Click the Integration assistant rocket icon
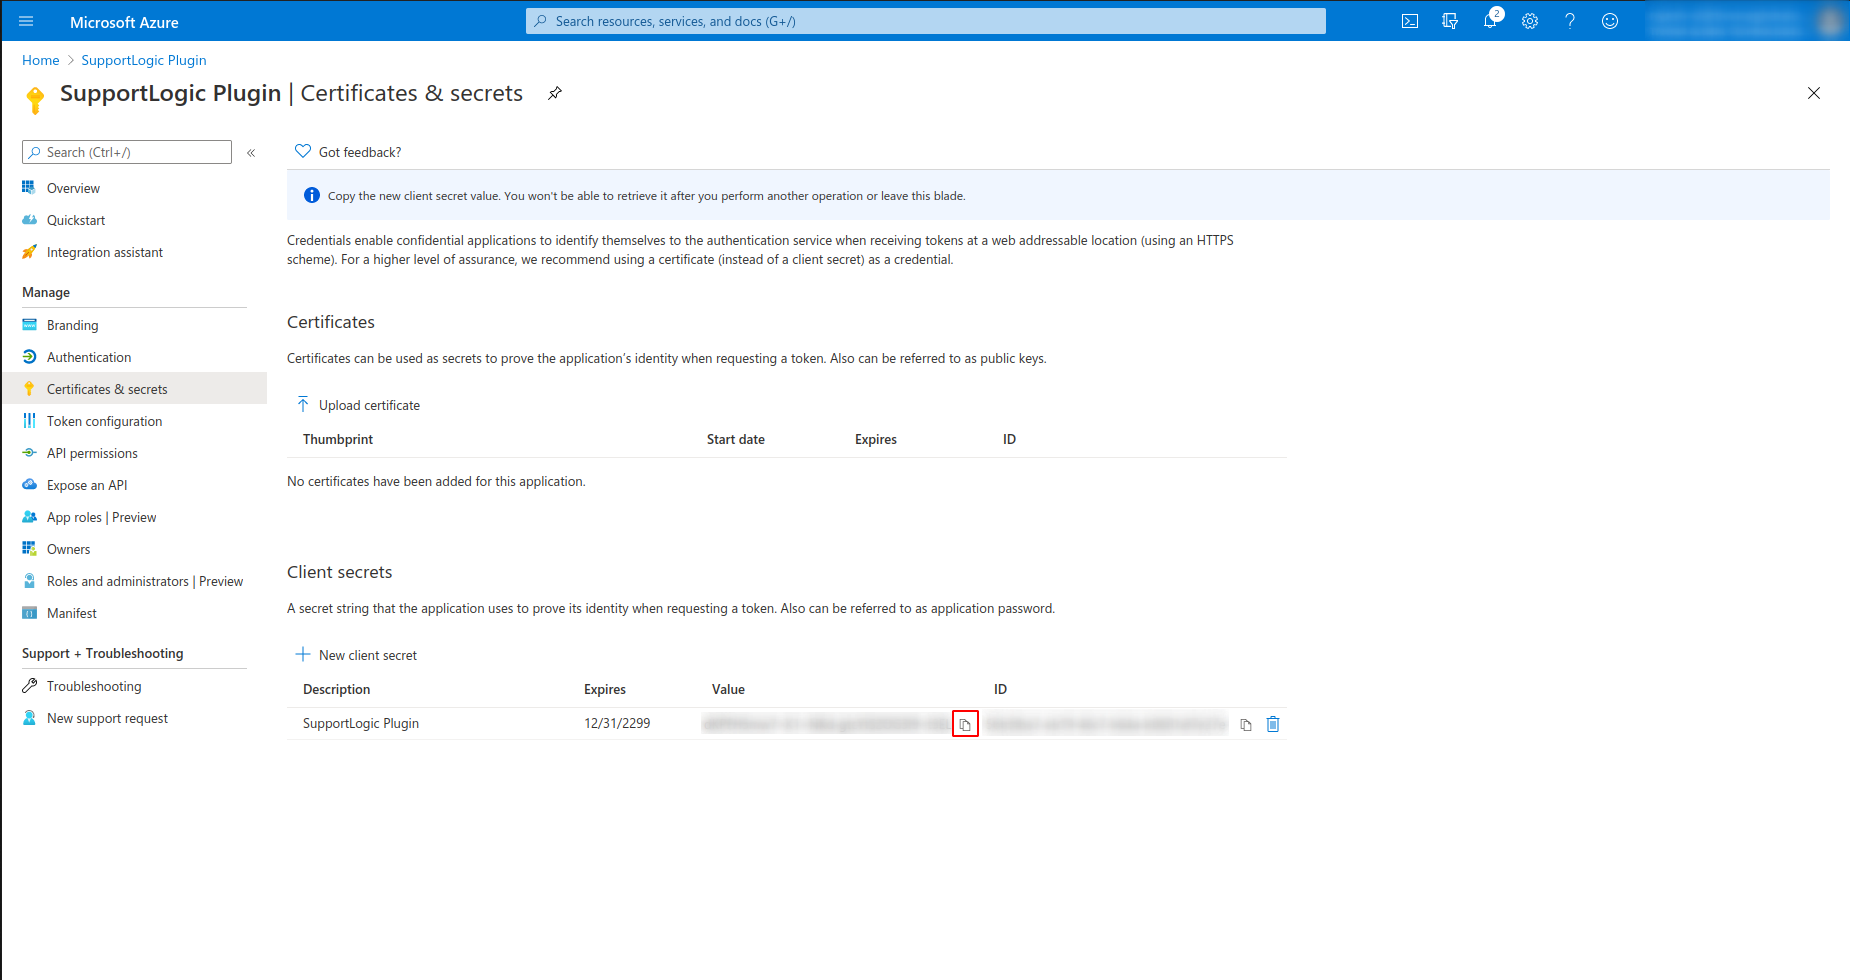Image resolution: width=1850 pixels, height=980 pixels. point(29,252)
